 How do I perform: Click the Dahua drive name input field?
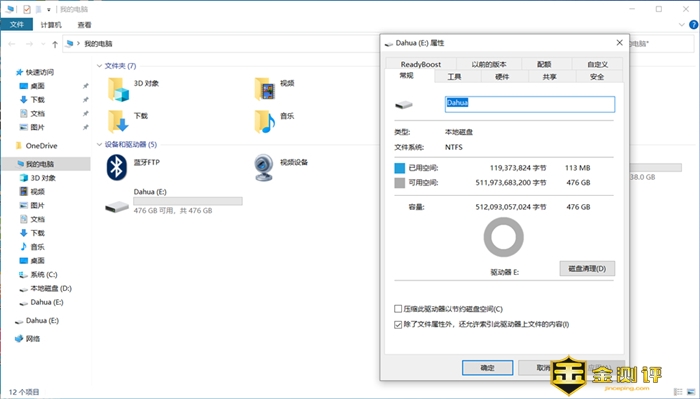click(530, 104)
